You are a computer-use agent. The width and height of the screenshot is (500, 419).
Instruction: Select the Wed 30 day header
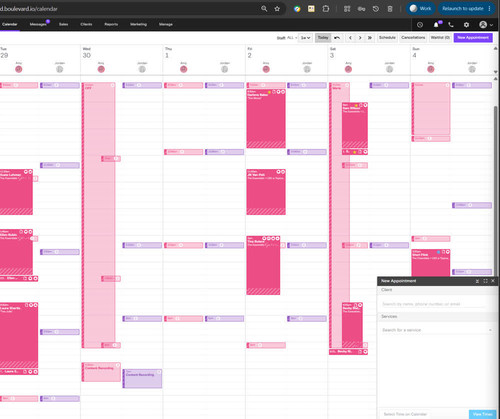[87, 53]
